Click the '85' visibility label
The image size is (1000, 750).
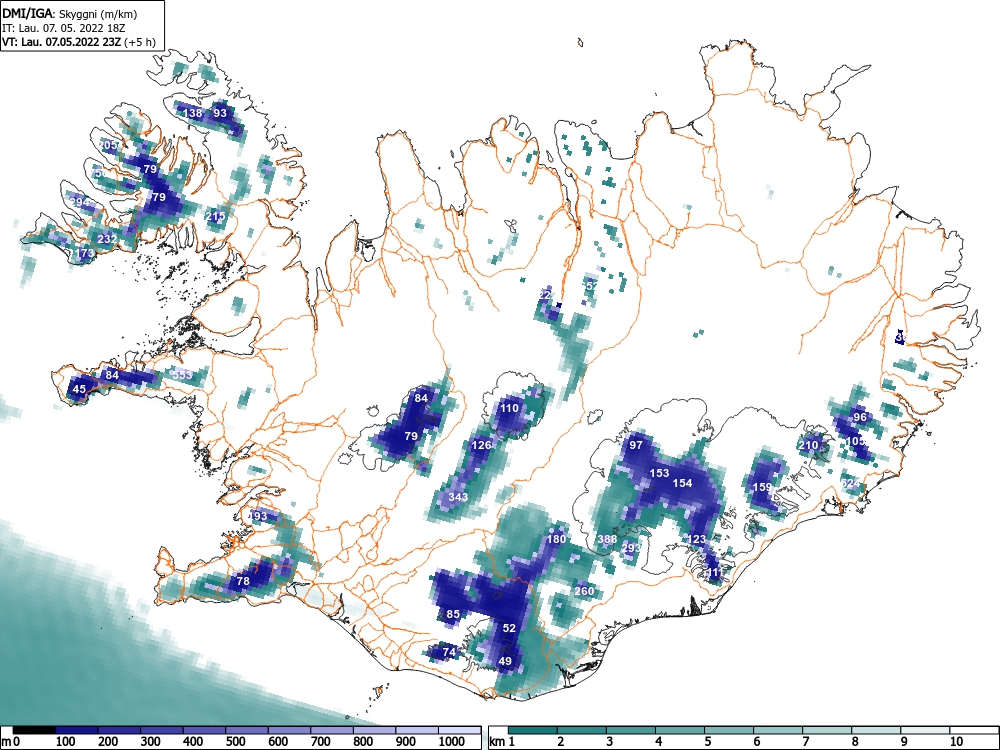point(453,615)
